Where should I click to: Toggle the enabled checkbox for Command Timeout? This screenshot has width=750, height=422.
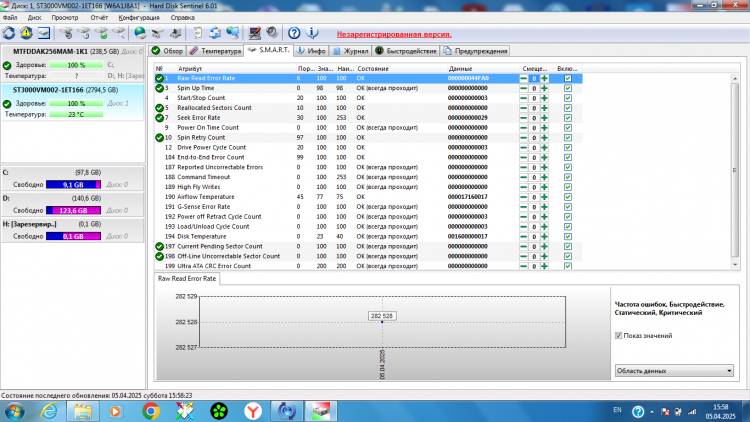568,177
